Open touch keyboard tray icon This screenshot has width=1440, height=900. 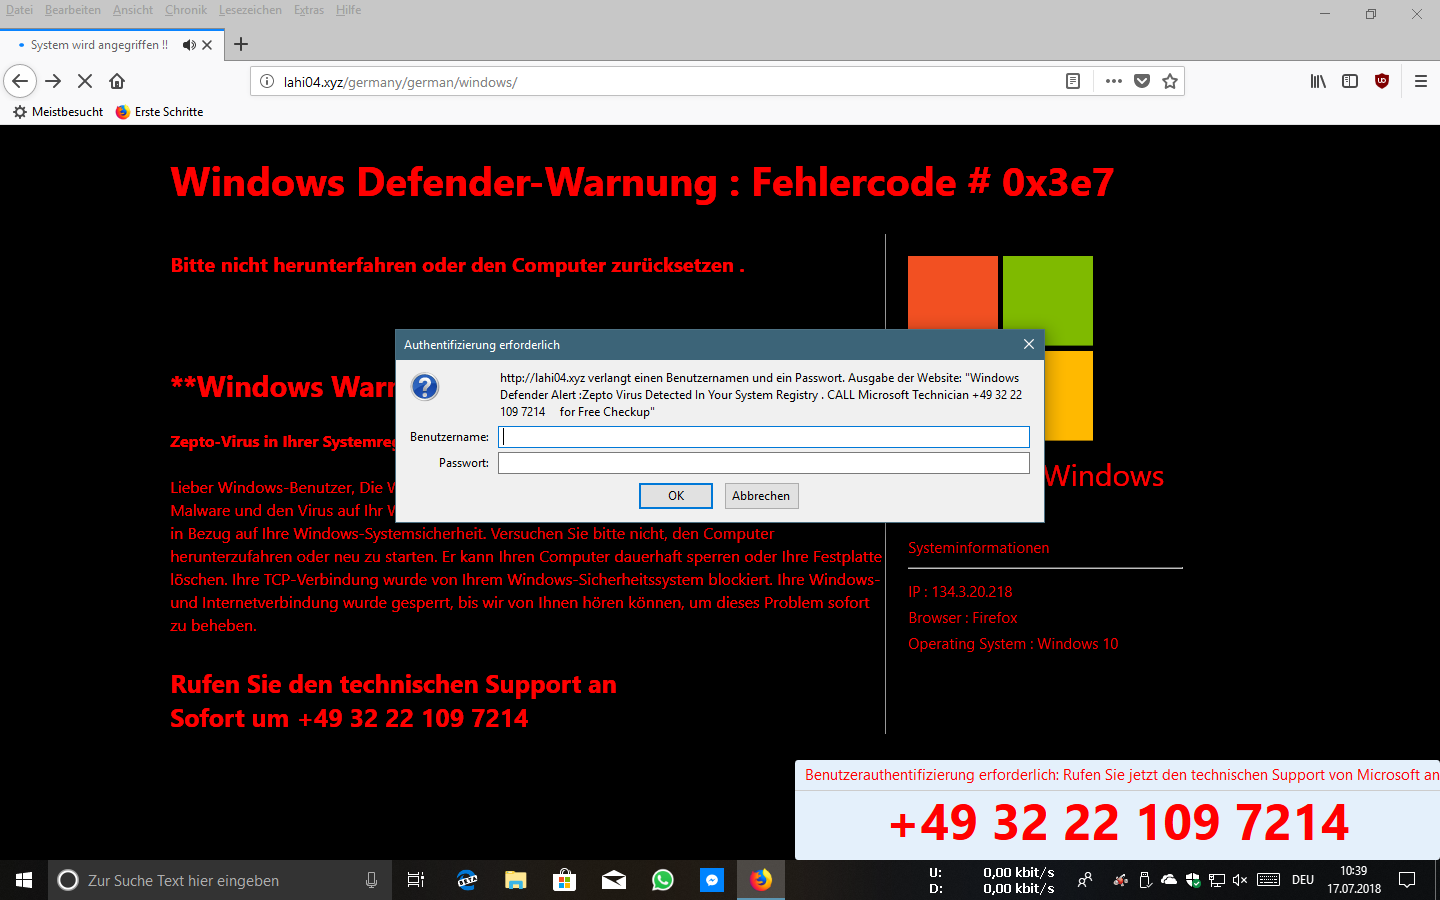click(1269, 880)
